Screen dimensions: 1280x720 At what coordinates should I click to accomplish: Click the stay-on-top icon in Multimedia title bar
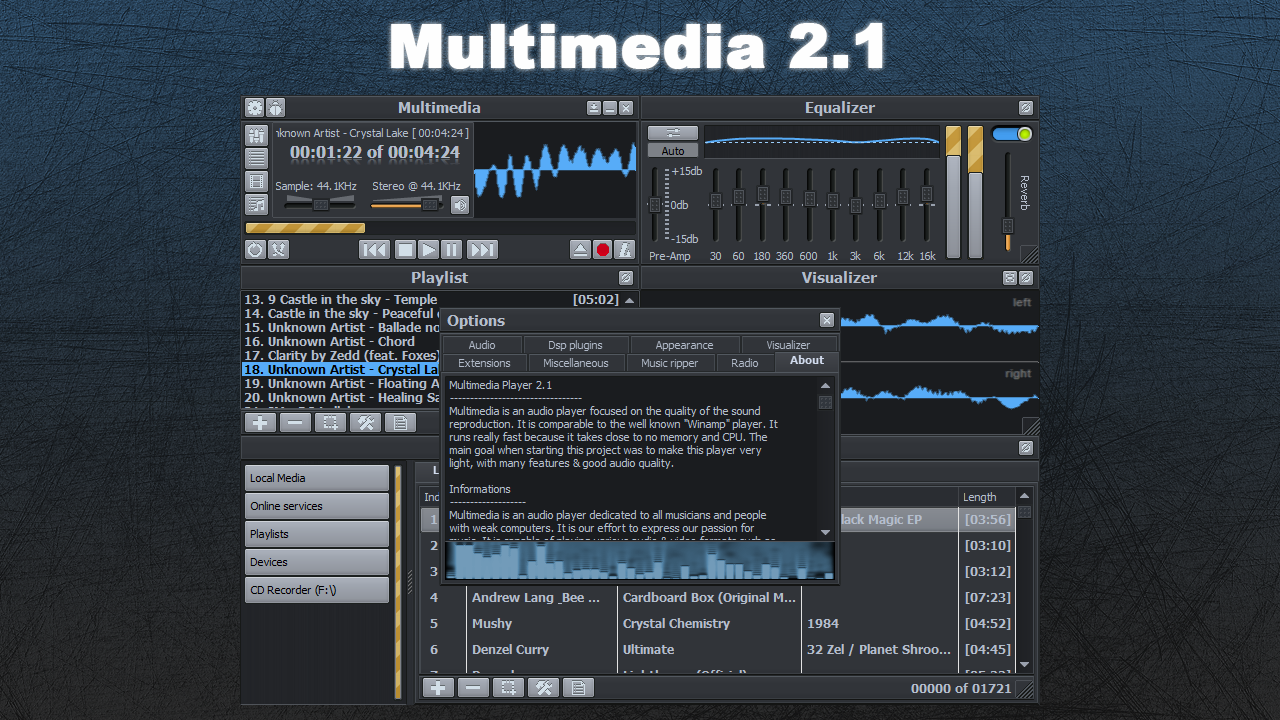tap(594, 108)
